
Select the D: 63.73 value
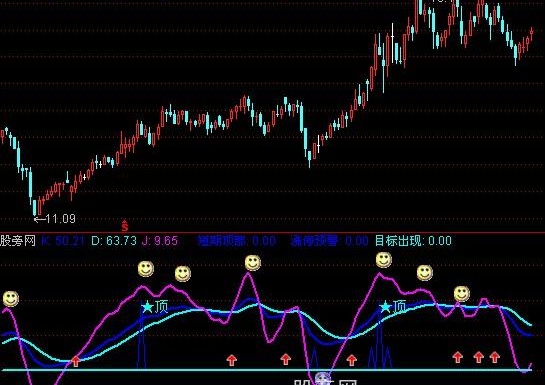[x=114, y=240]
